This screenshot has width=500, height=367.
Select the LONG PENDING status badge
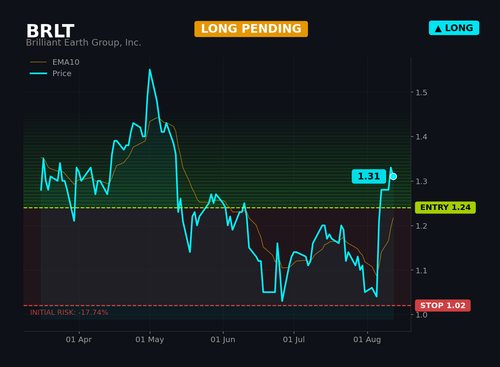251,29
